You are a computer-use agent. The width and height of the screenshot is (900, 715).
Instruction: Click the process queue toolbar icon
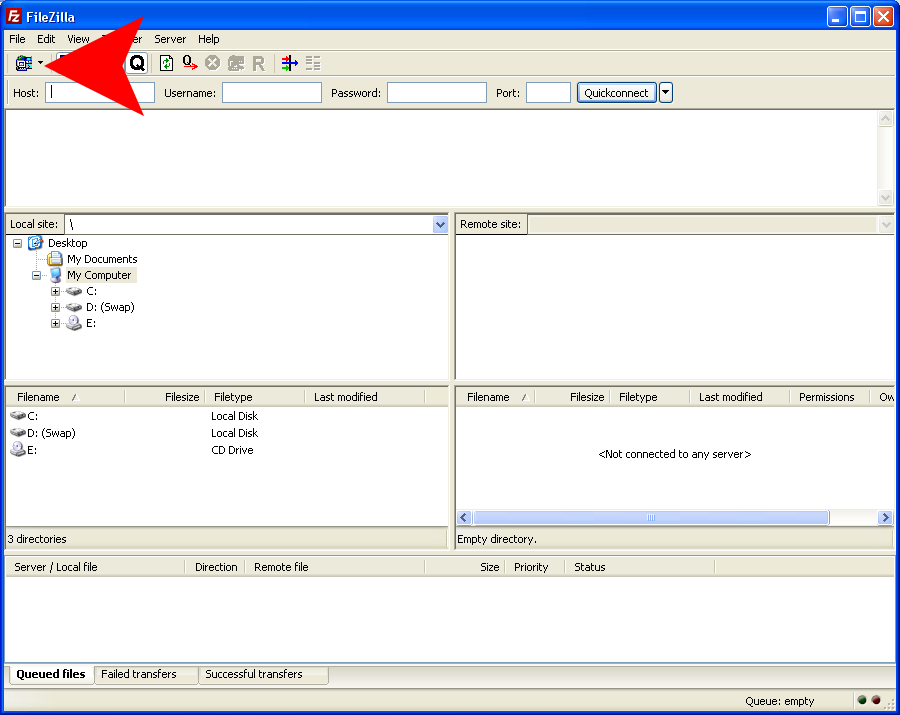[x=190, y=63]
